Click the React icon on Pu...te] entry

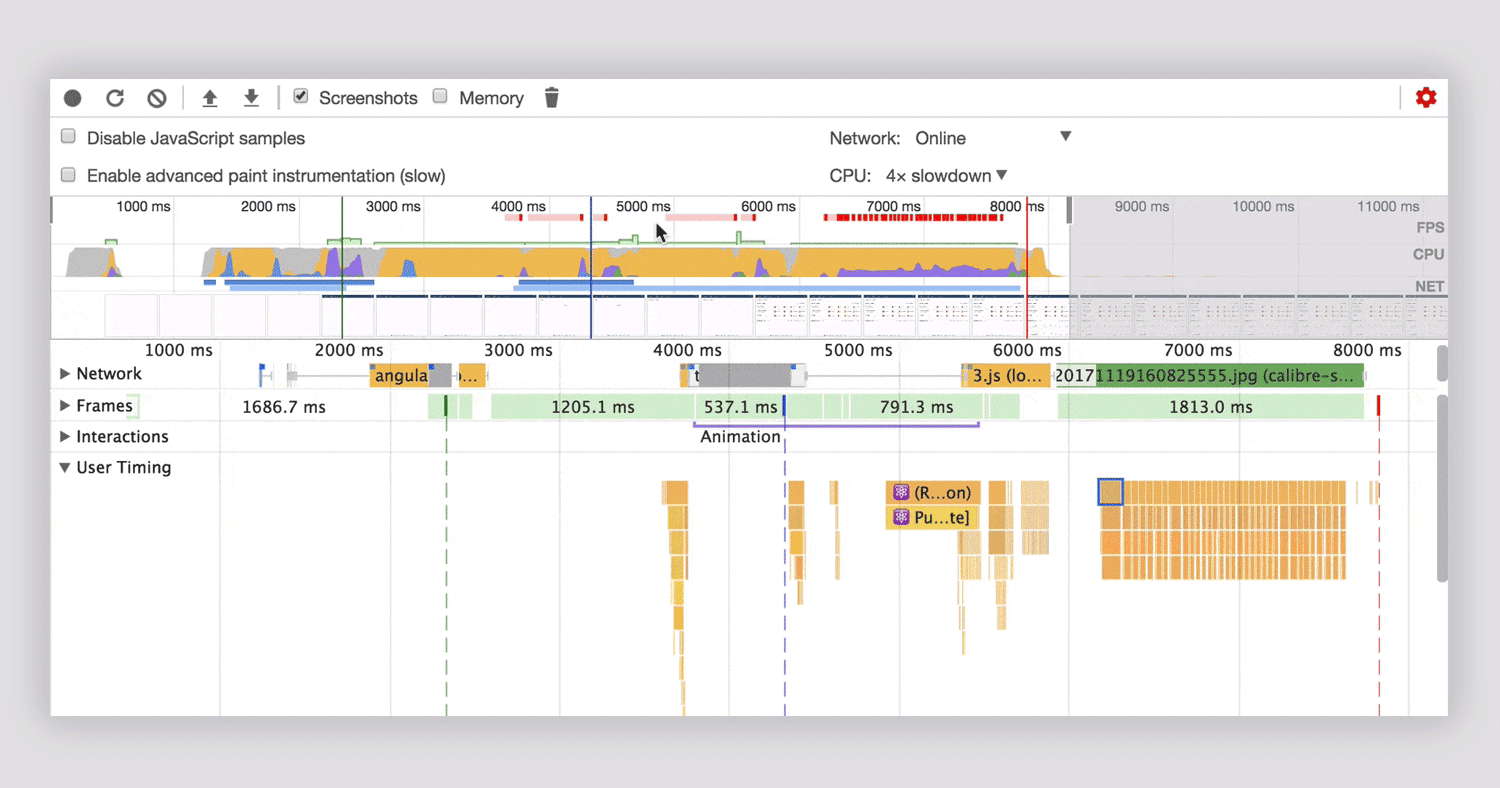tap(901, 518)
